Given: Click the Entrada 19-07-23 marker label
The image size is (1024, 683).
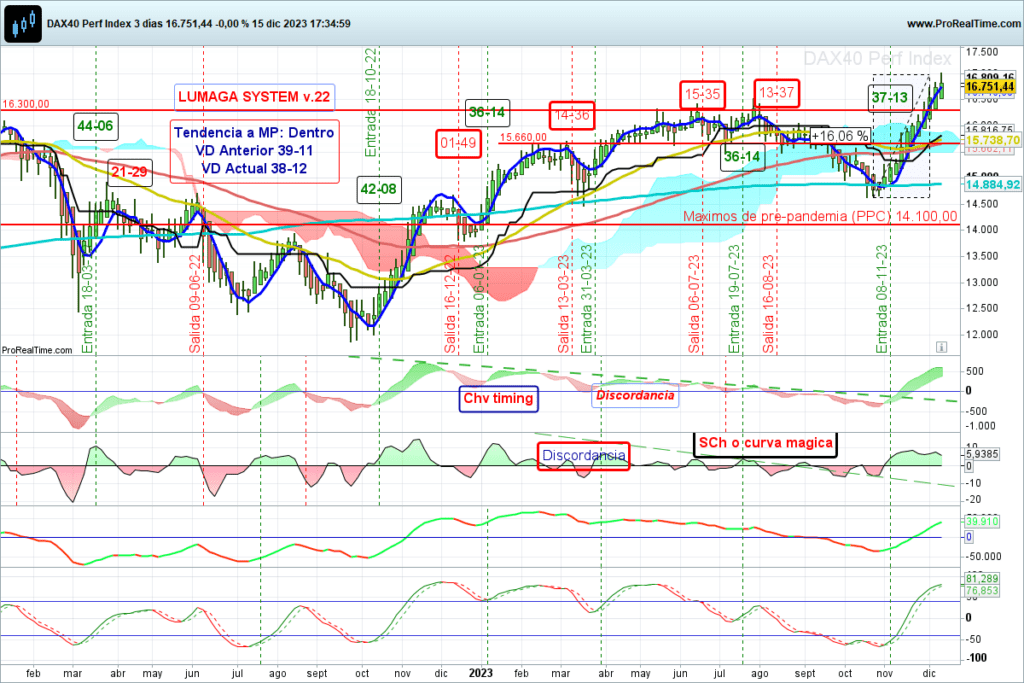Looking at the screenshot, I should point(734,299).
